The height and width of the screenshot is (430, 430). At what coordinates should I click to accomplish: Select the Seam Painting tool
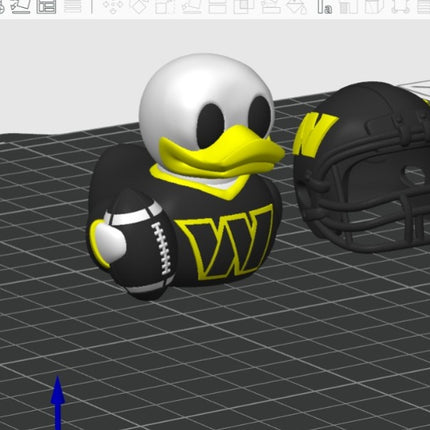[296, 6]
